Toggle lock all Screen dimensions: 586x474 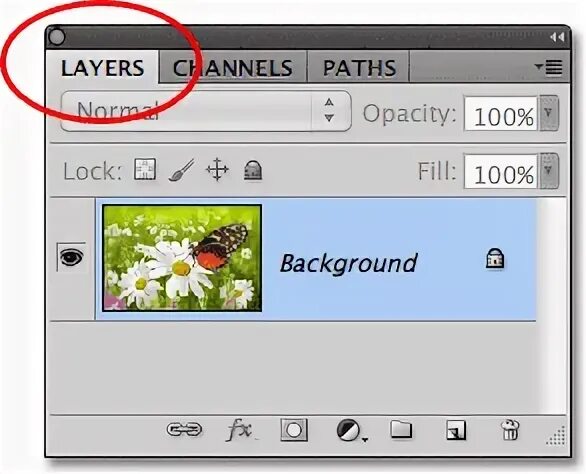[x=253, y=170]
